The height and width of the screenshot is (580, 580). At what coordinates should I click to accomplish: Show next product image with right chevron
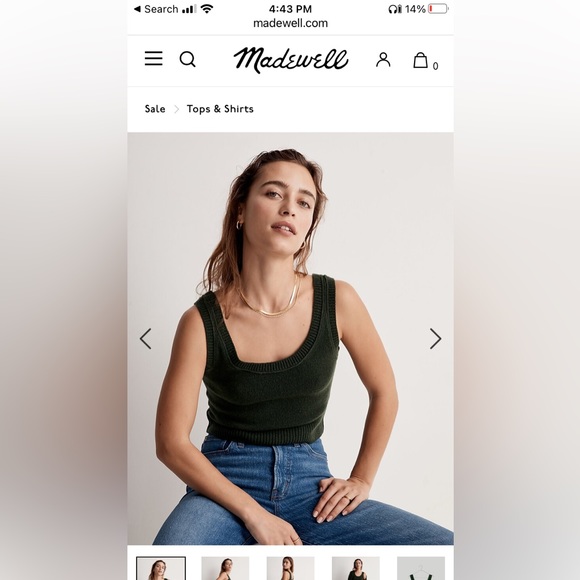point(435,338)
